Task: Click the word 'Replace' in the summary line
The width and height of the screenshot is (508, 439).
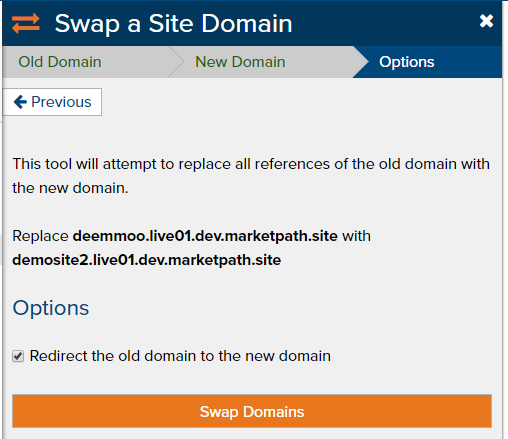Action: (40, 236)
